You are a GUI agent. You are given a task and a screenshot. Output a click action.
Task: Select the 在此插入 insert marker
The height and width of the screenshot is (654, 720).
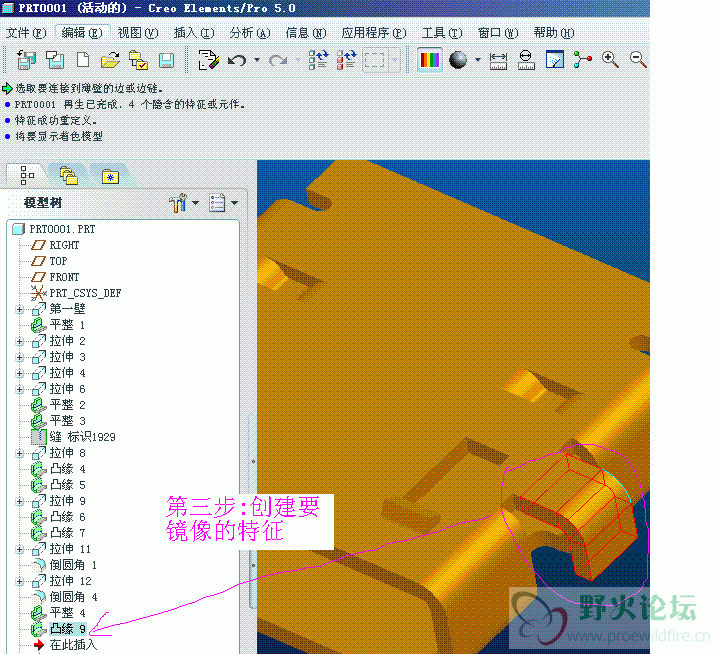coord(73,645)
